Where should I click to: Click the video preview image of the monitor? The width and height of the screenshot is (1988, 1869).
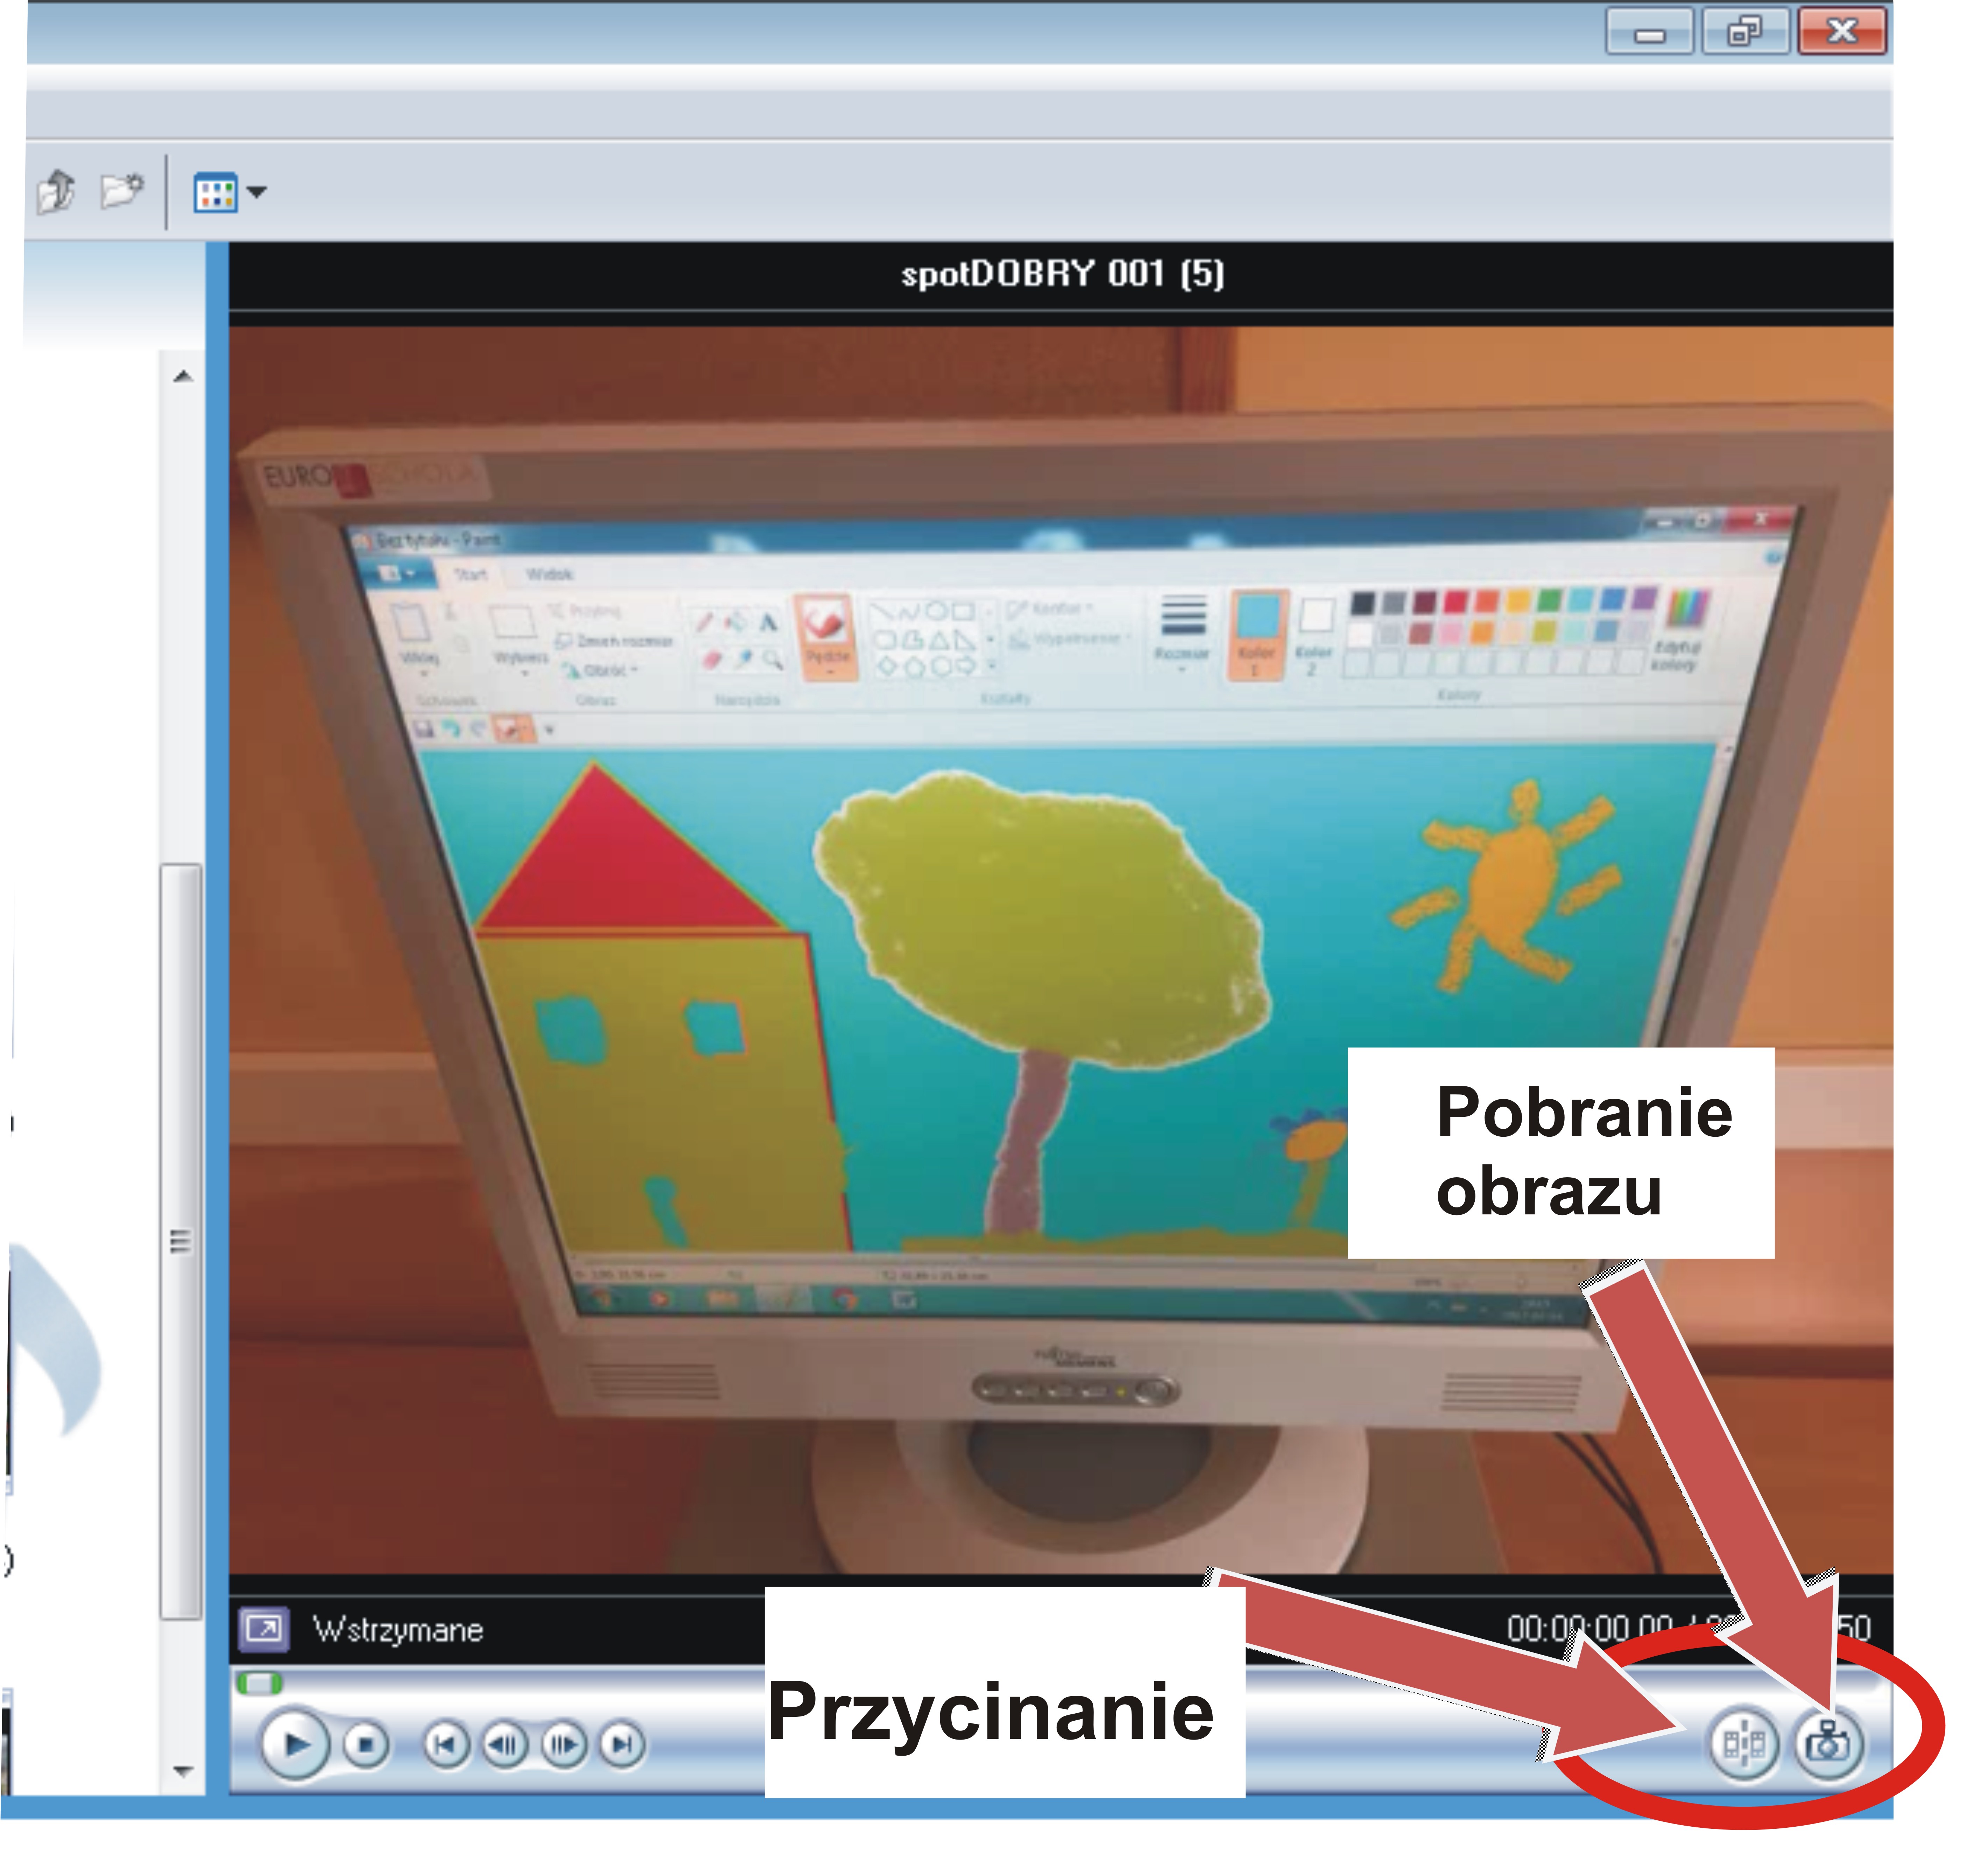(x=1060, y=950)
